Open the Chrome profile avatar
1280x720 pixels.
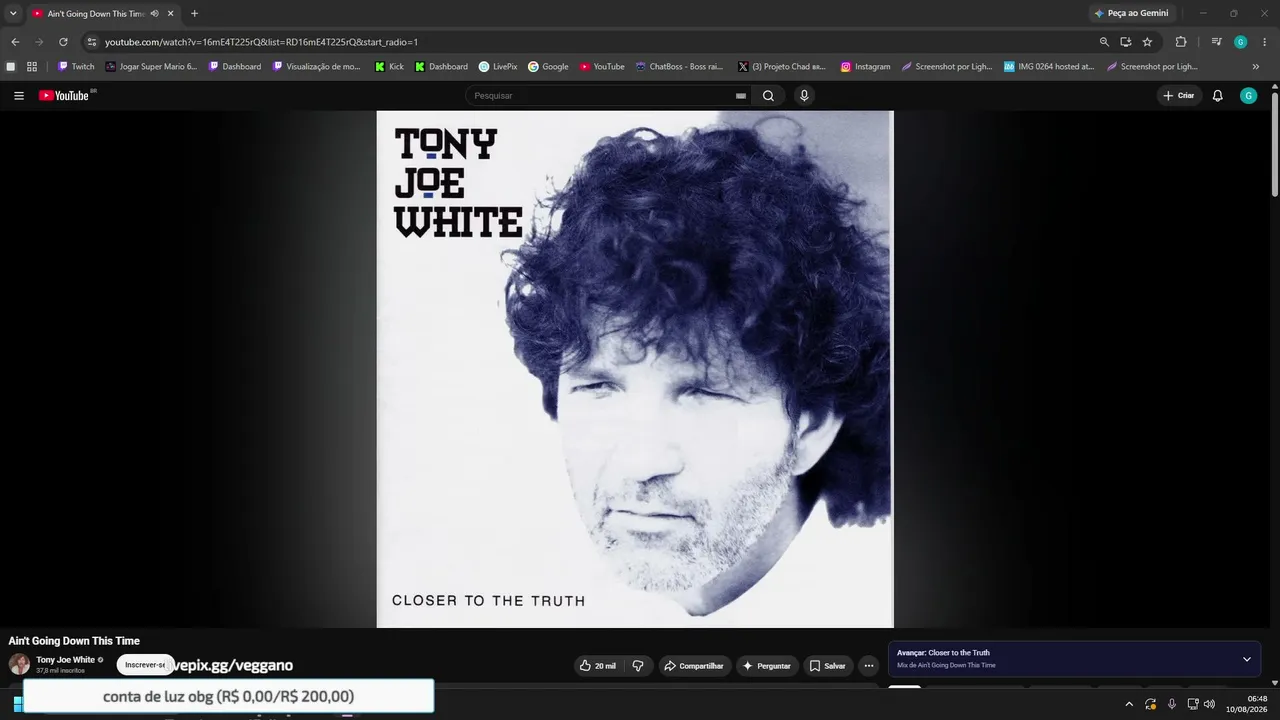tap(1241, 42)
